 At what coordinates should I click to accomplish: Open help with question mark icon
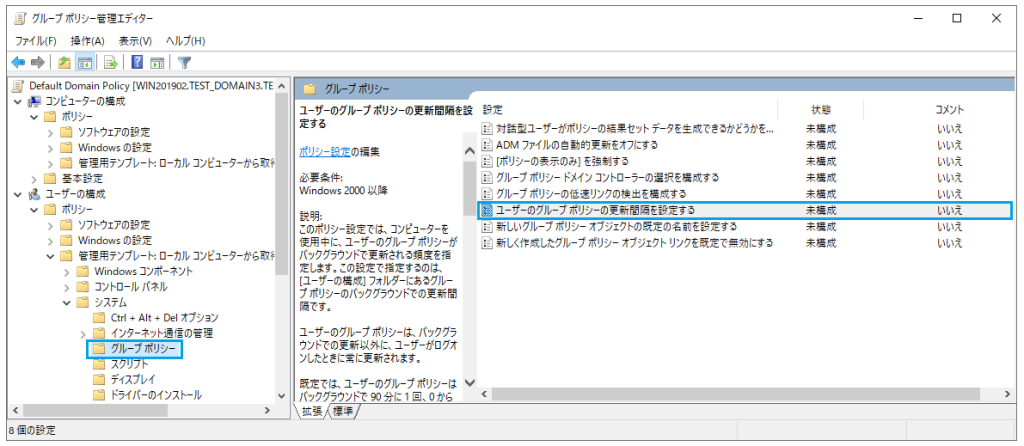[137, 63]
